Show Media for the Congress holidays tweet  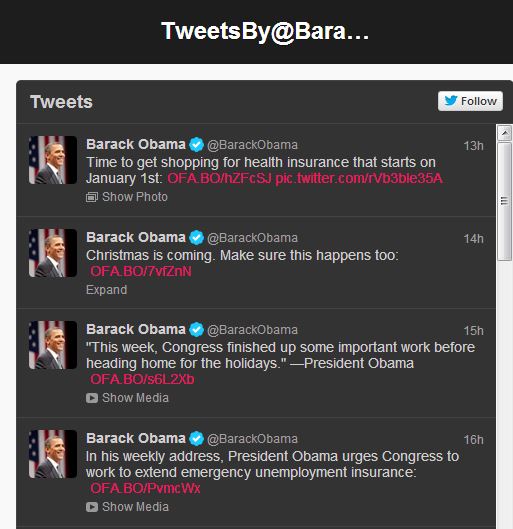(135, 398)
